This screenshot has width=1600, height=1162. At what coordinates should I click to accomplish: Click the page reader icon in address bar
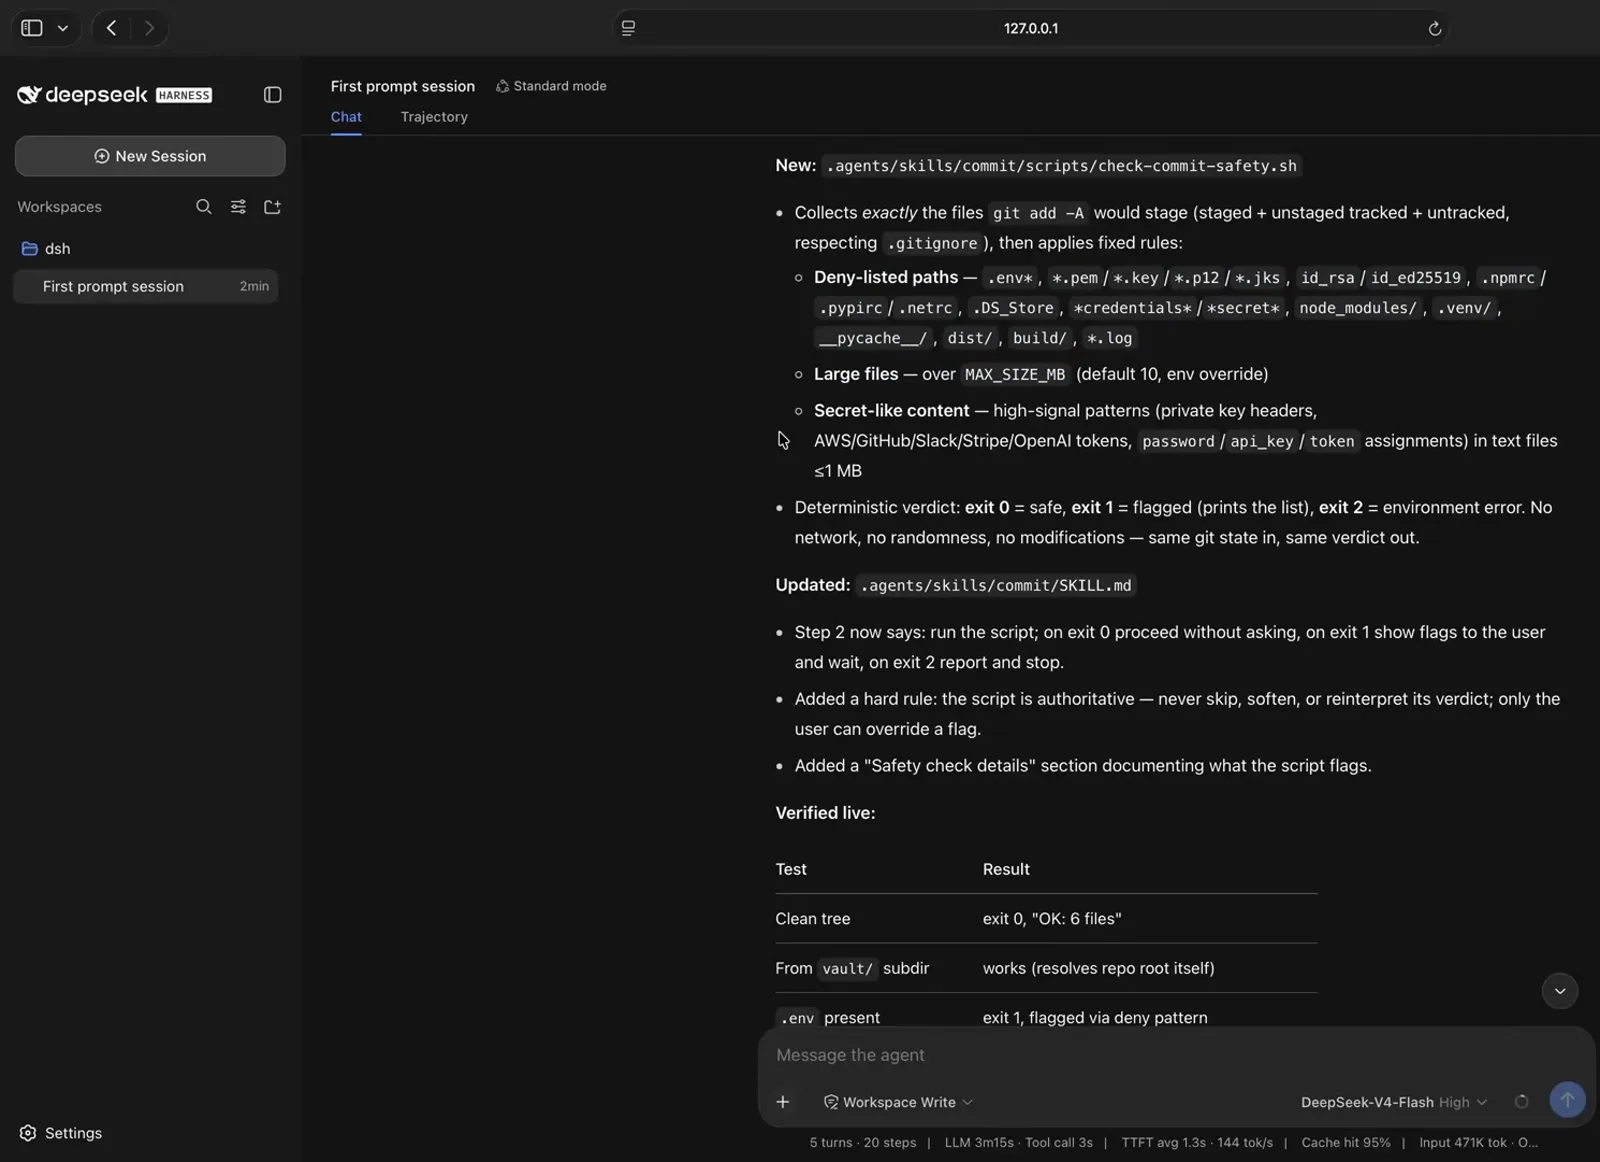(x=628, y=28)
